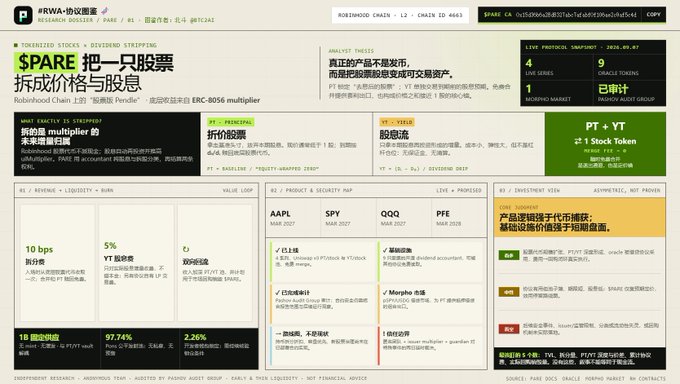Select the PFE MAR 2028 tab
The width and height of the screenshot is (680, 384).
(x=459, y=217)
